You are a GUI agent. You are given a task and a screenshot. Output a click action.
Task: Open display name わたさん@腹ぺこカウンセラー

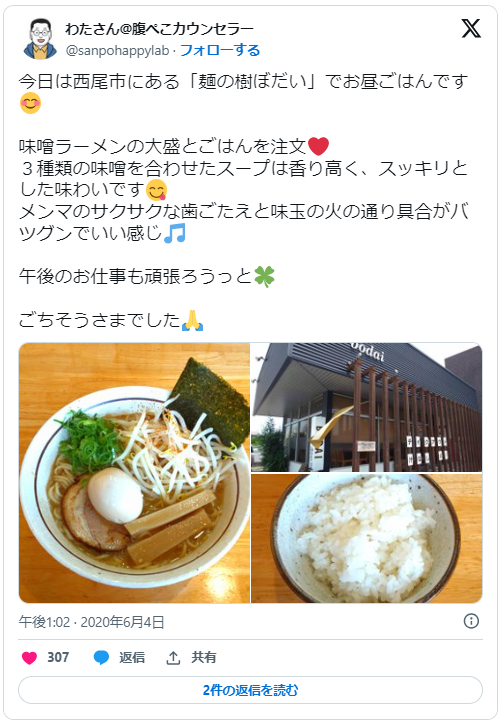(159, 29)
